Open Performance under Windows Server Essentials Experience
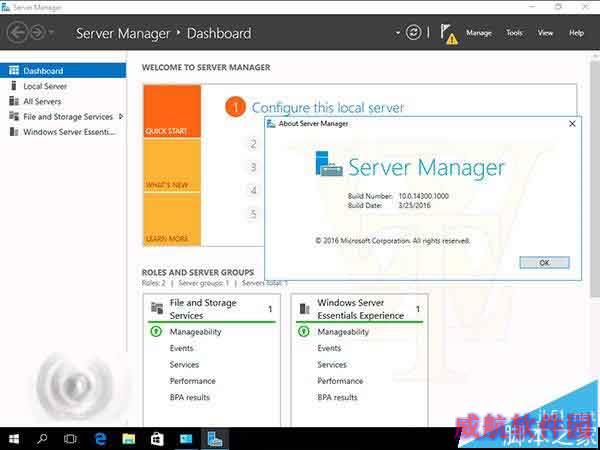This screenshot has height=450, width=600. (x=340, y=381)
